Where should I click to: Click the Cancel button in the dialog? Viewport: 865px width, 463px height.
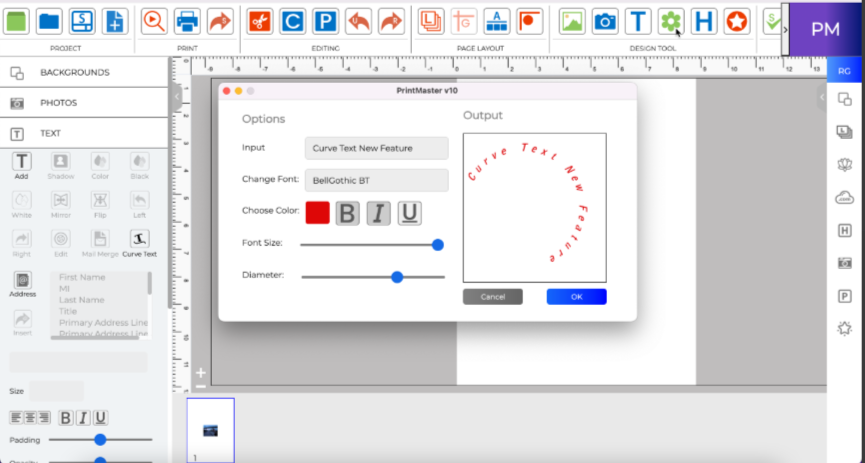point(493,297)
